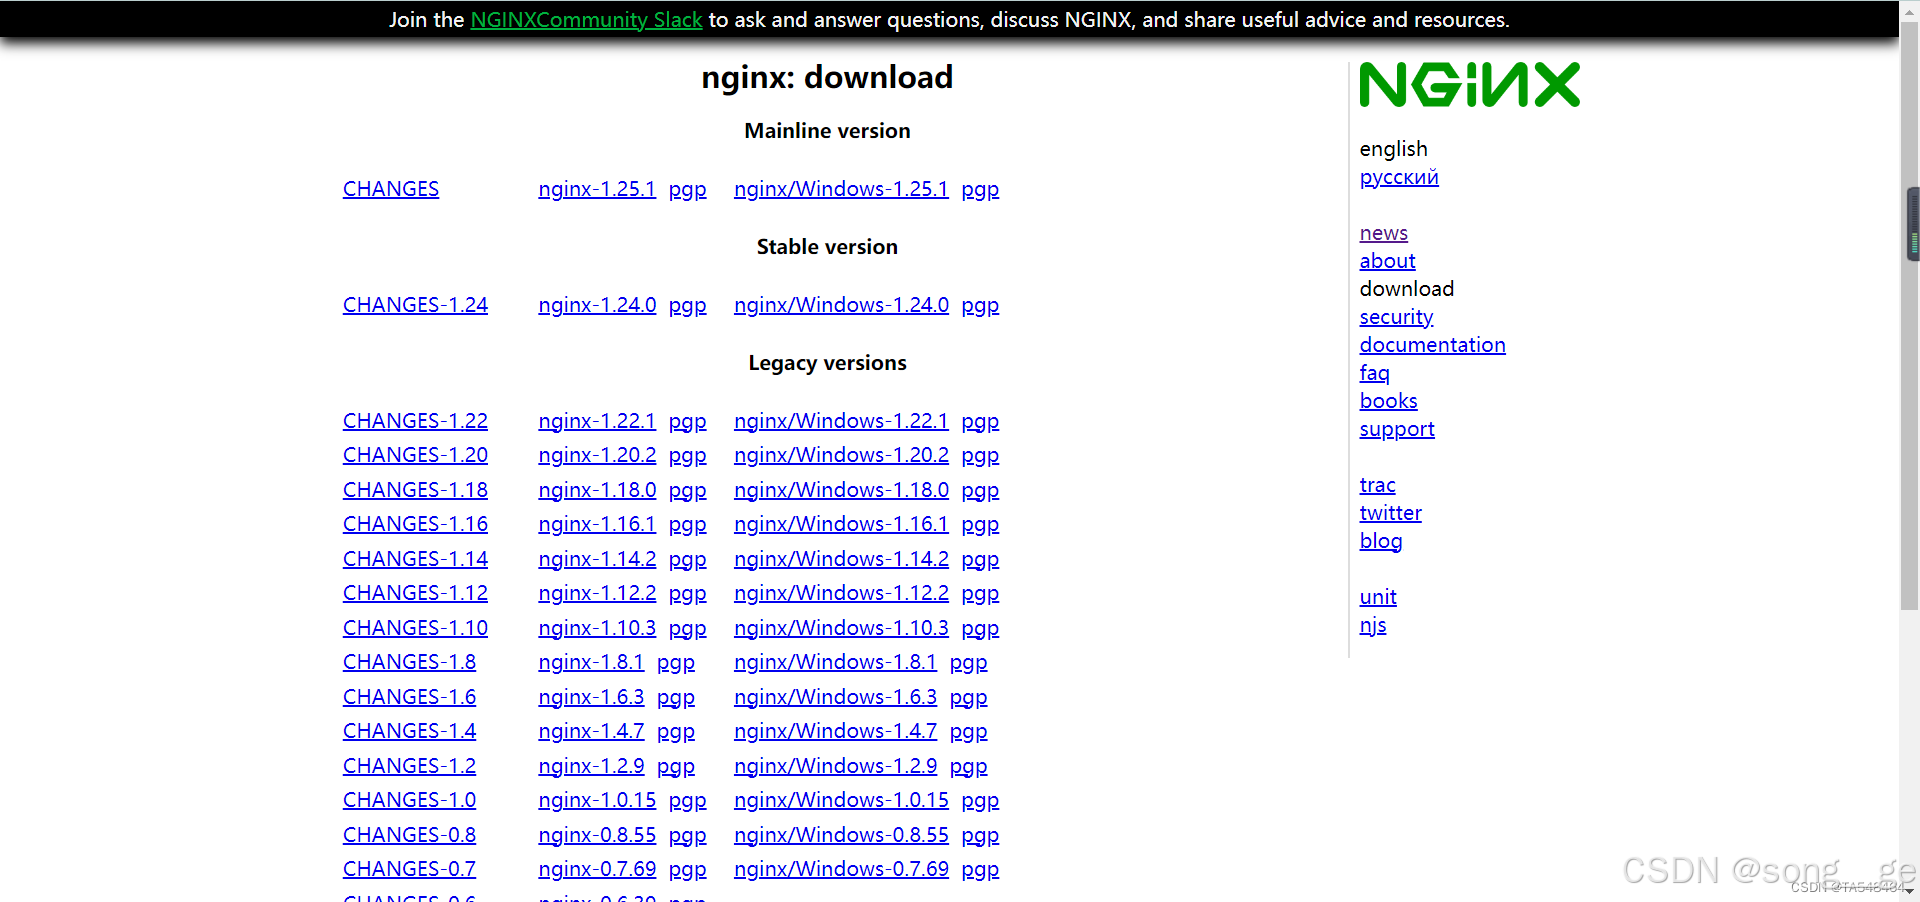Download nginx/Windows-1.25.1
1920x902 pixels.
pyautogui.click(x=841, y=189)
